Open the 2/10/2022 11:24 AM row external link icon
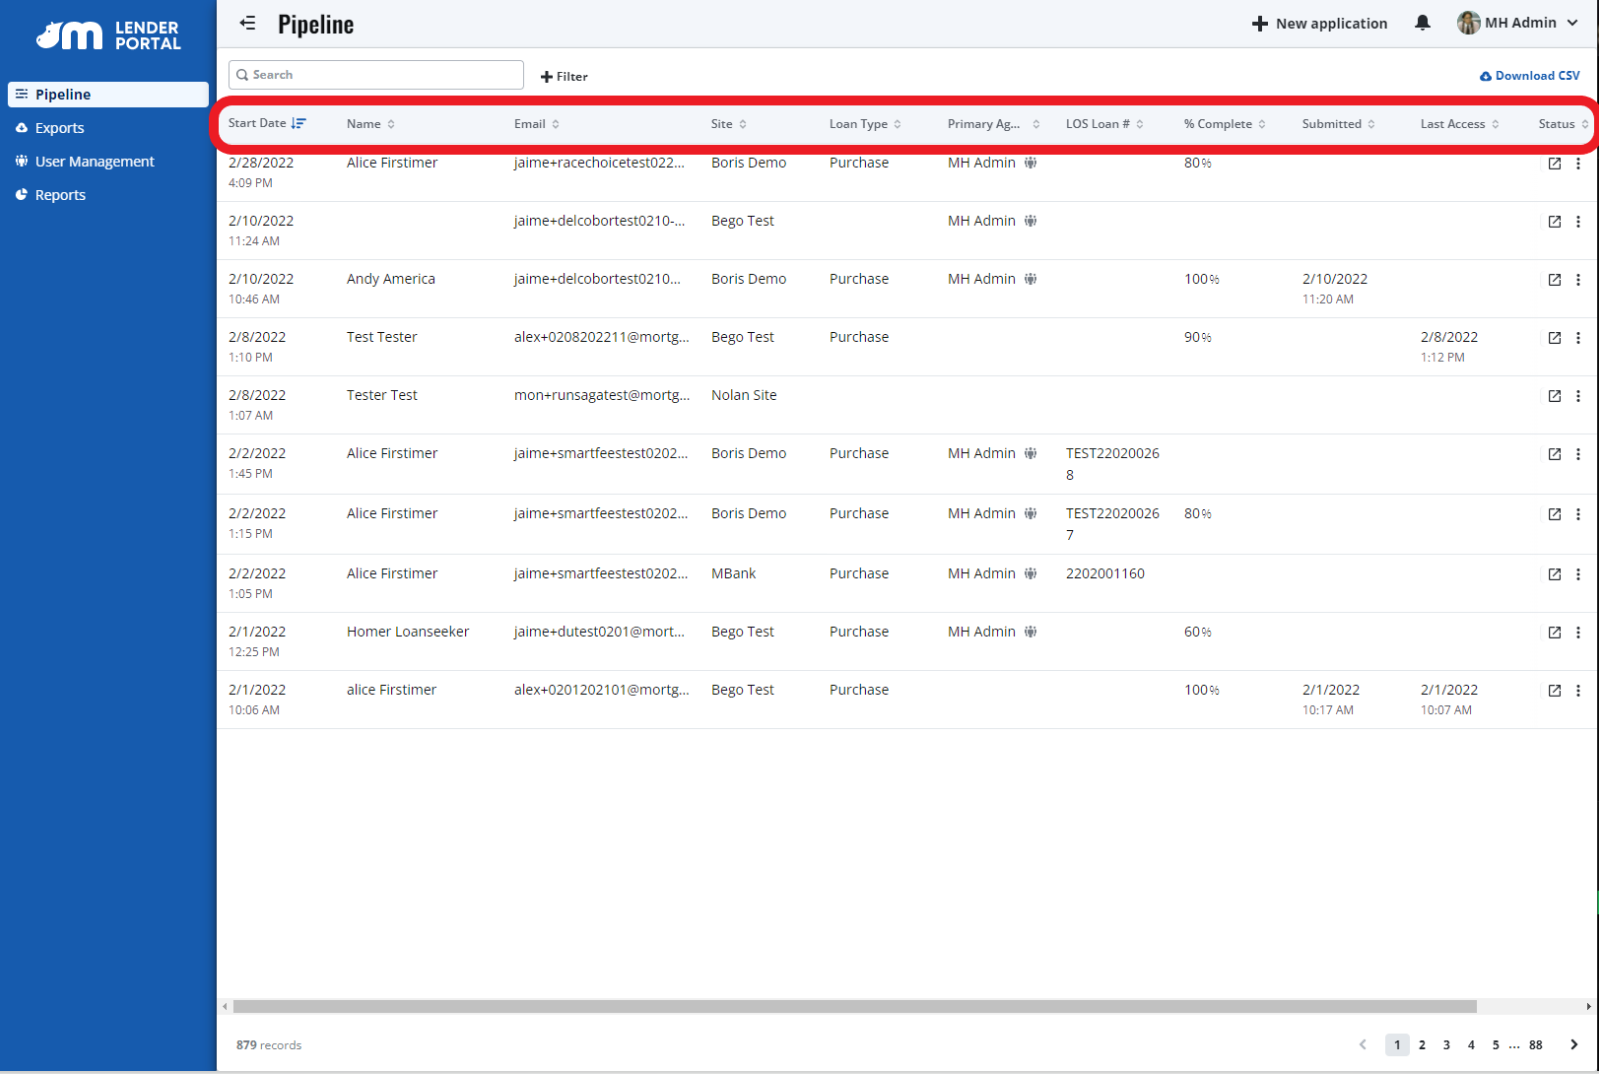This screenshot has width=1599, height=1074. tap(1554, 221)
